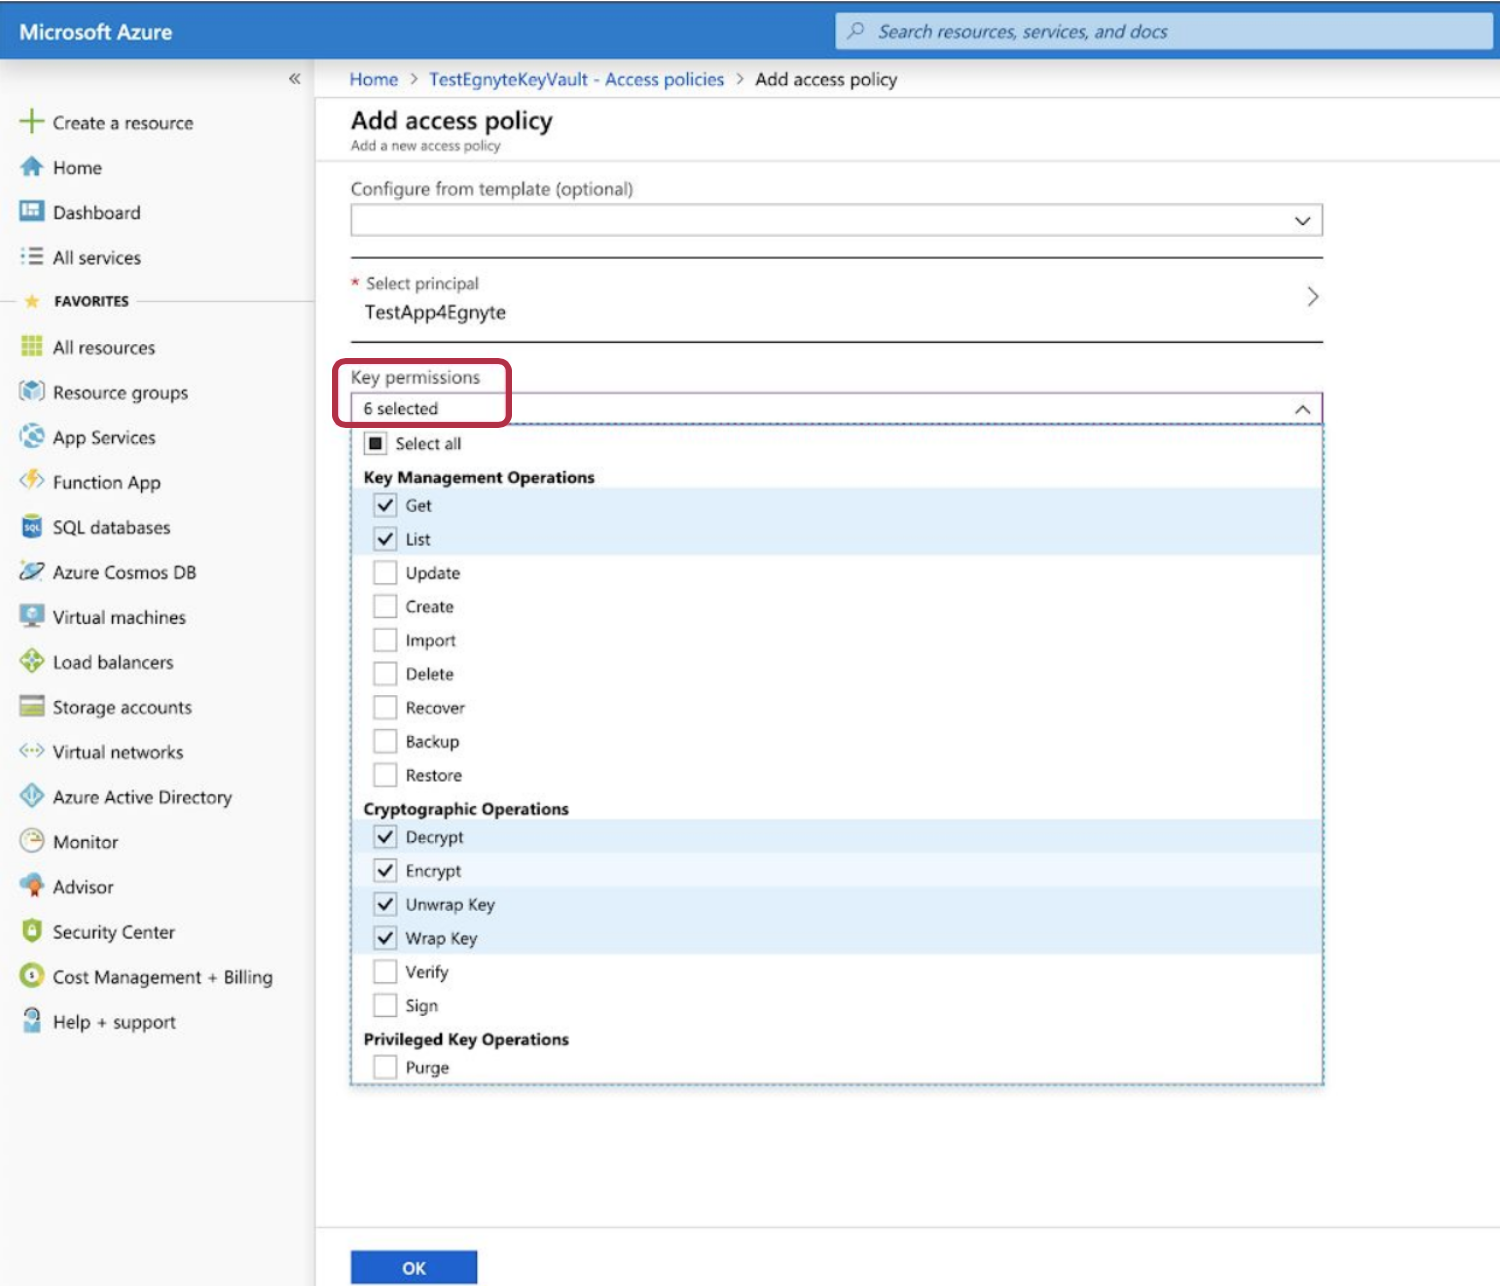Click the search resources input field
The width and height of the screenshot is (1500, 1286).
tap(1164, 31)
